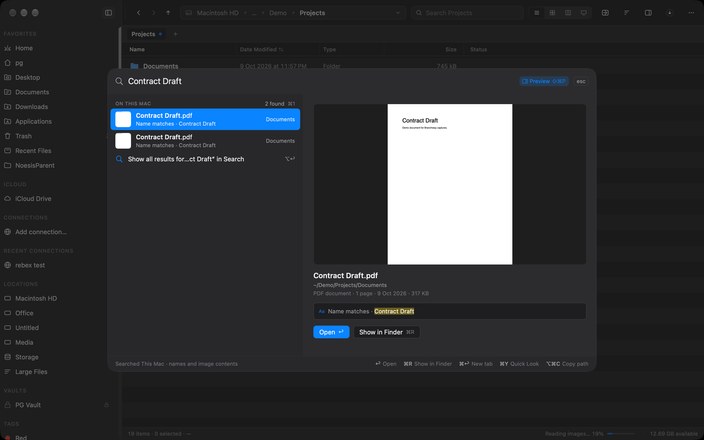This screenshot has width=704, height=440.
Task: Add a new tab with plus
Action: (x=176, y=34)
